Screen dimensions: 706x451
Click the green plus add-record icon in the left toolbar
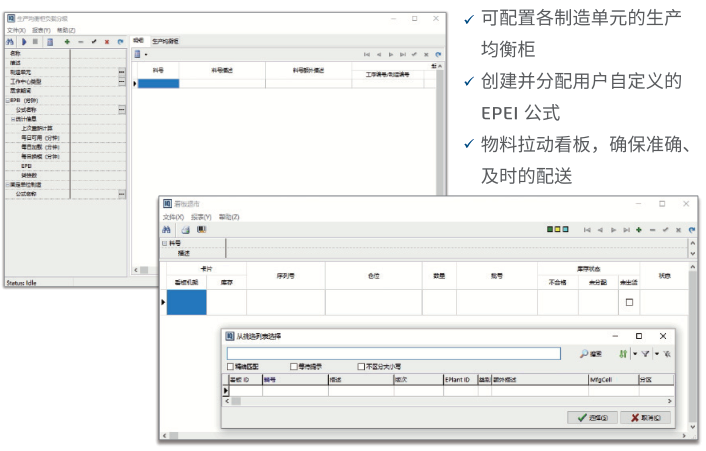66,42
